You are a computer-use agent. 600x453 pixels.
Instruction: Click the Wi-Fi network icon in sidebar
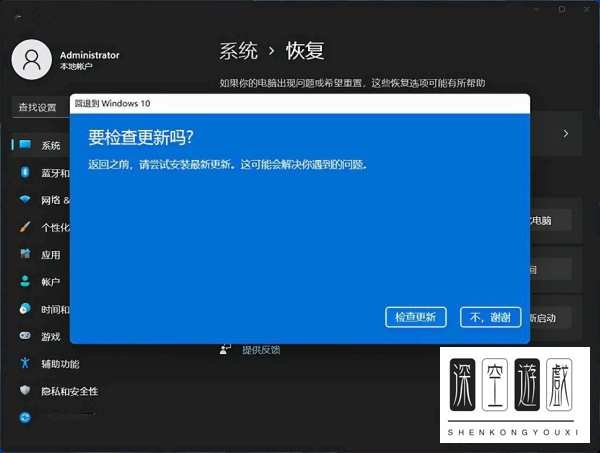pos(25,199)
